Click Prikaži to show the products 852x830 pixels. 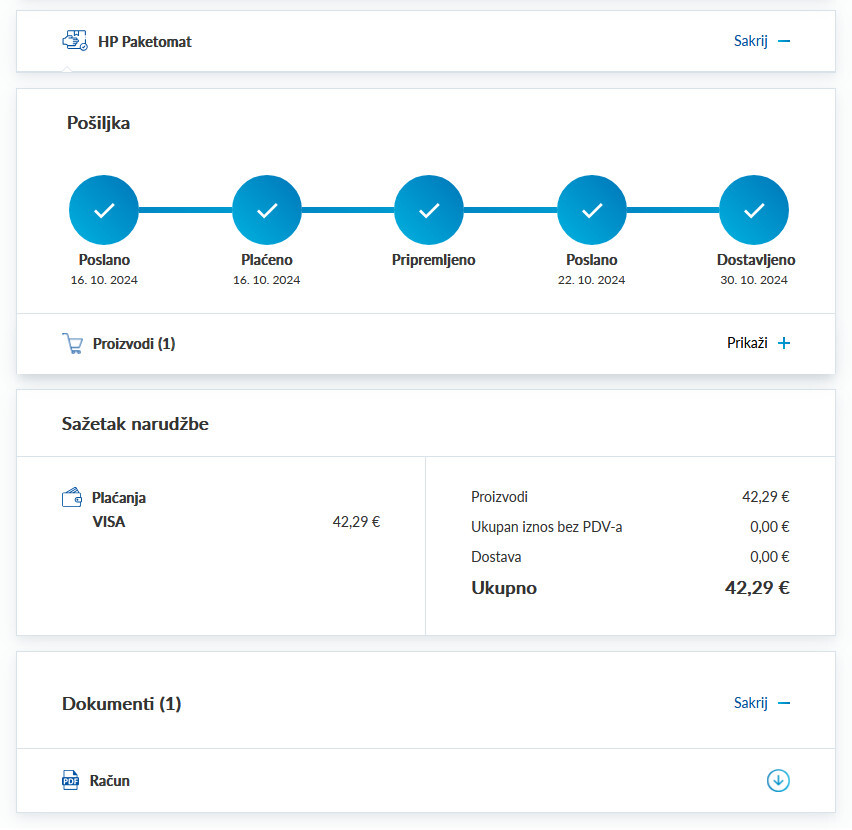click(747, 343)
